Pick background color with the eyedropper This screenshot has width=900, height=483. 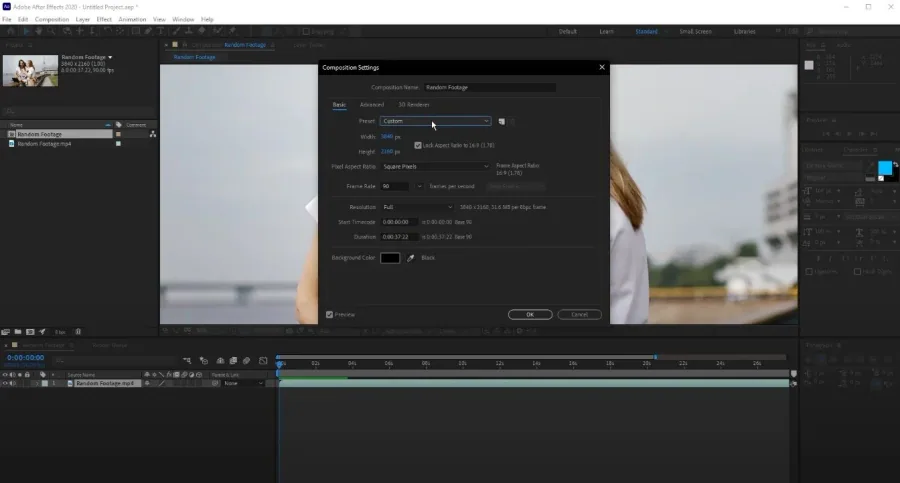point(410,258)
